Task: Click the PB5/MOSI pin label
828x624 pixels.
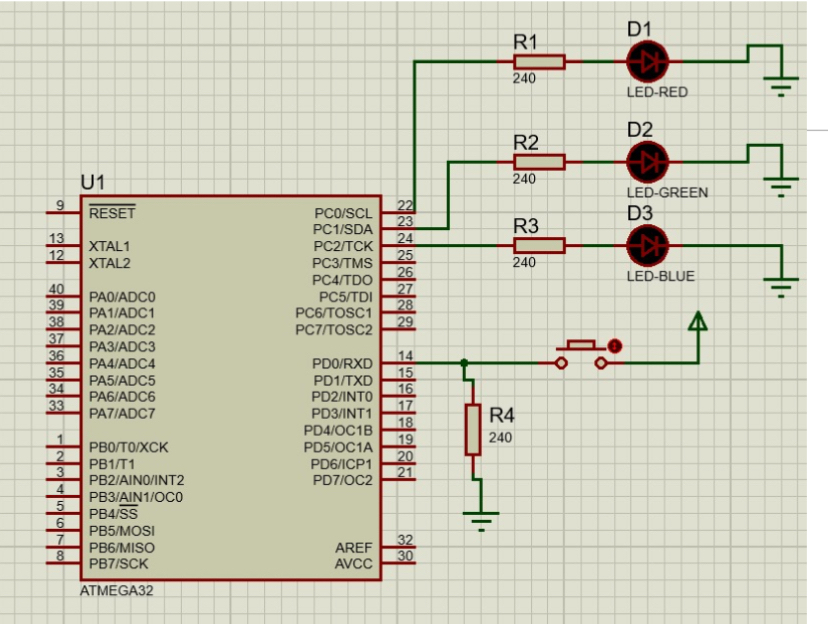Action: click(121, 531)
